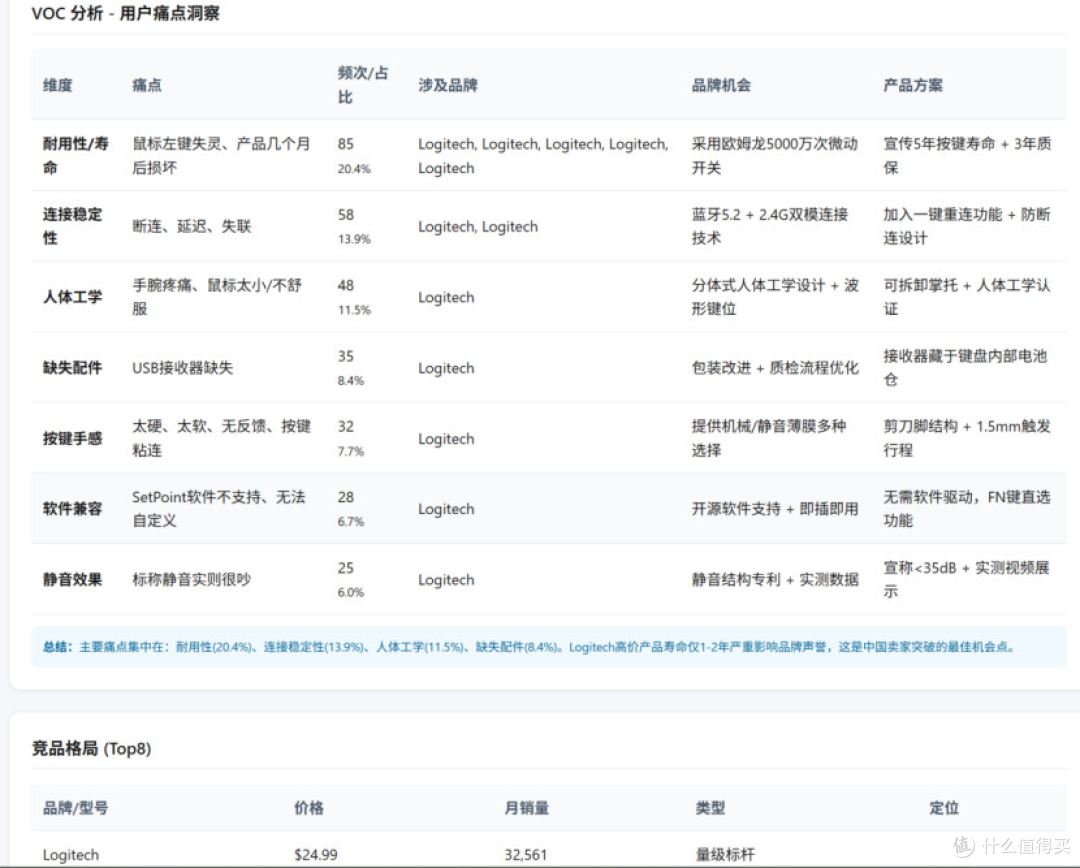Click the opportunity 包装改进 + 质检流程优化
The height and width of the screenshot is (868, 1080).
click(775, 368)
